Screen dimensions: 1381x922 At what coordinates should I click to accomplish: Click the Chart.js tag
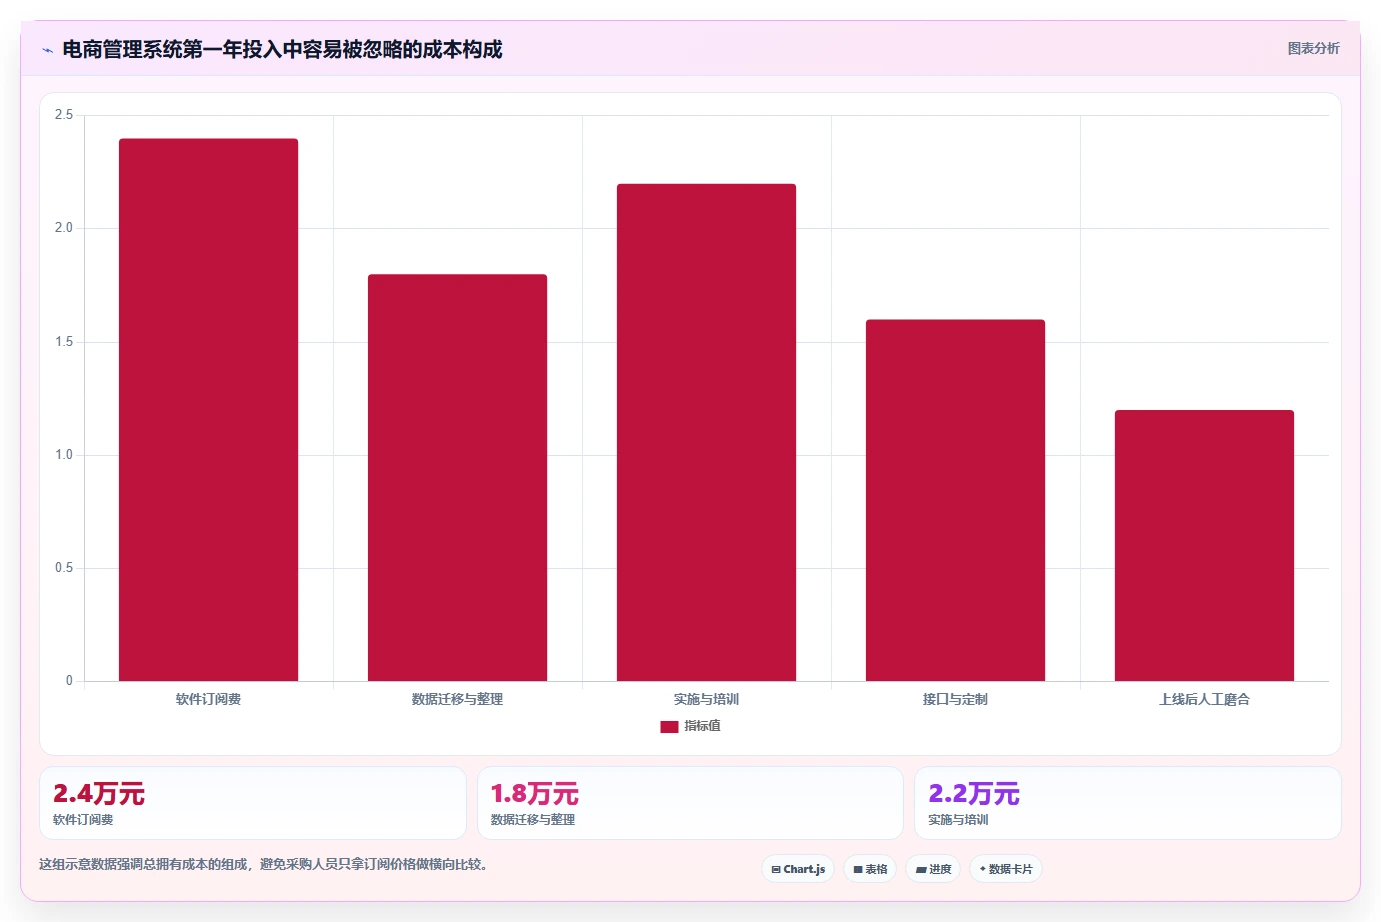tap(798, 869)
